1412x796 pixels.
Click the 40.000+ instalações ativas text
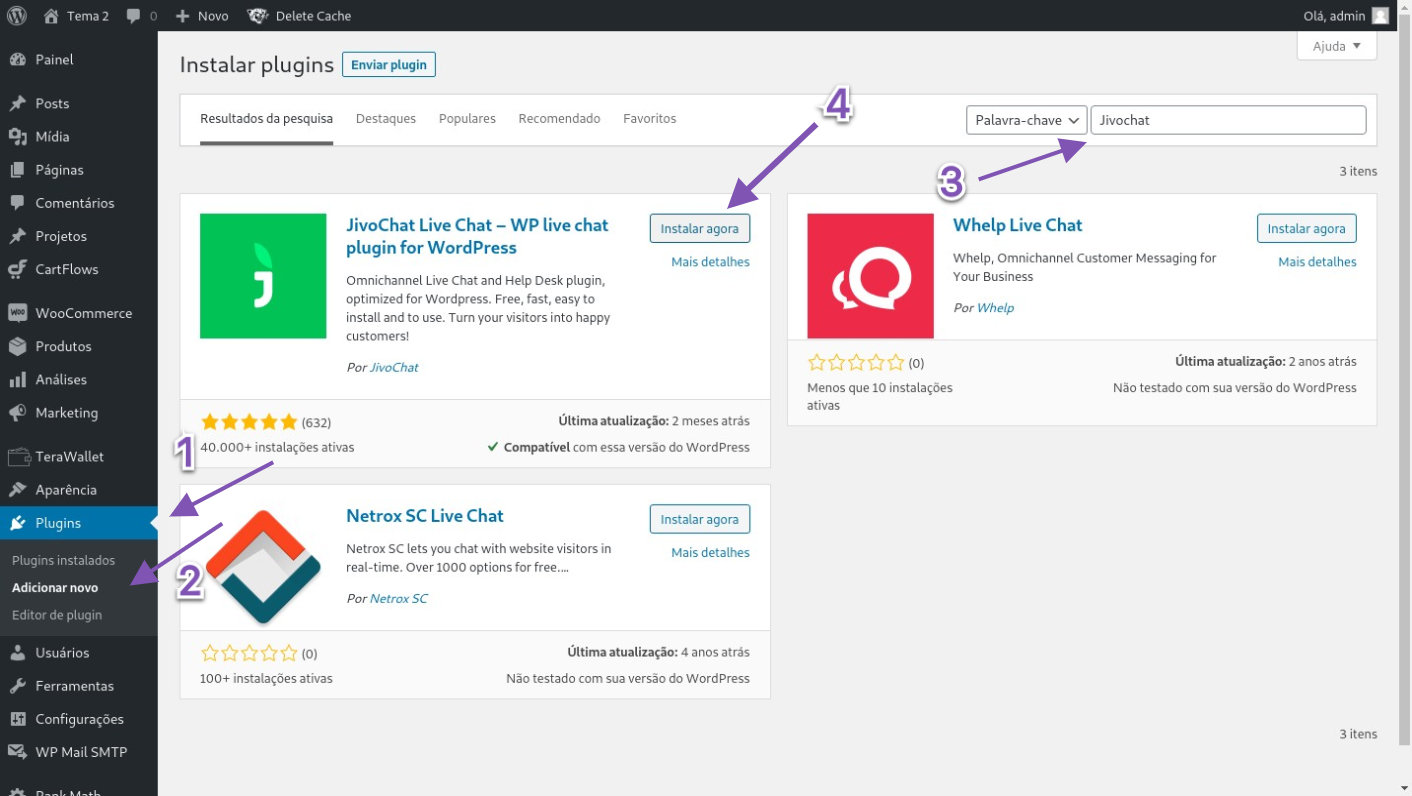[277, 448]
